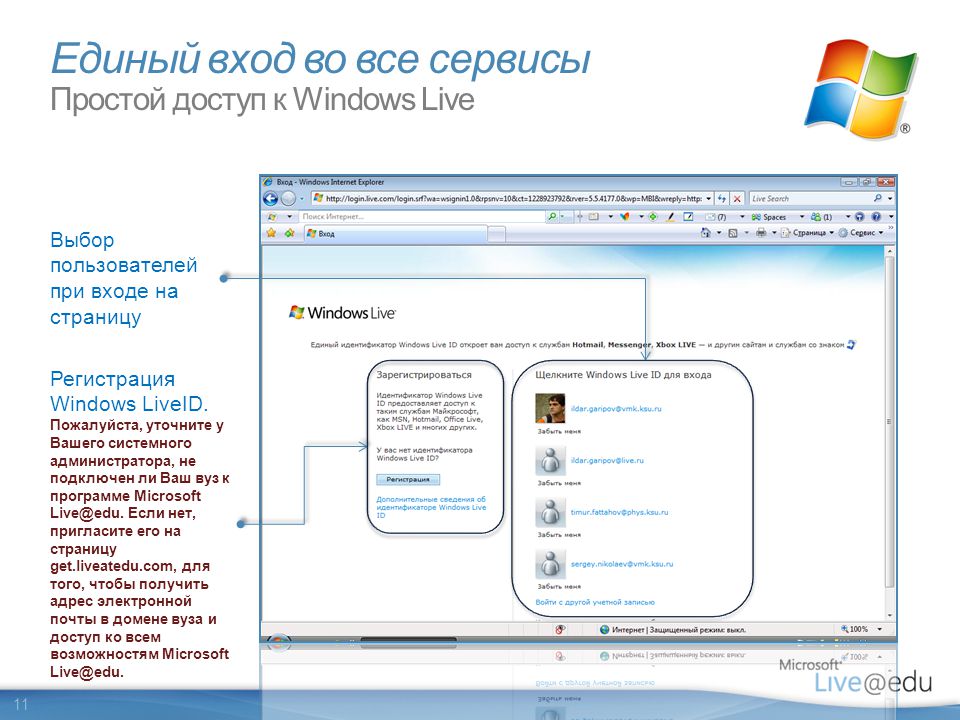Sign in as timur.fattahov@phys.ksu.ru
The width and height of the screenshot is (960, 720).
click(x=620, y=512)
